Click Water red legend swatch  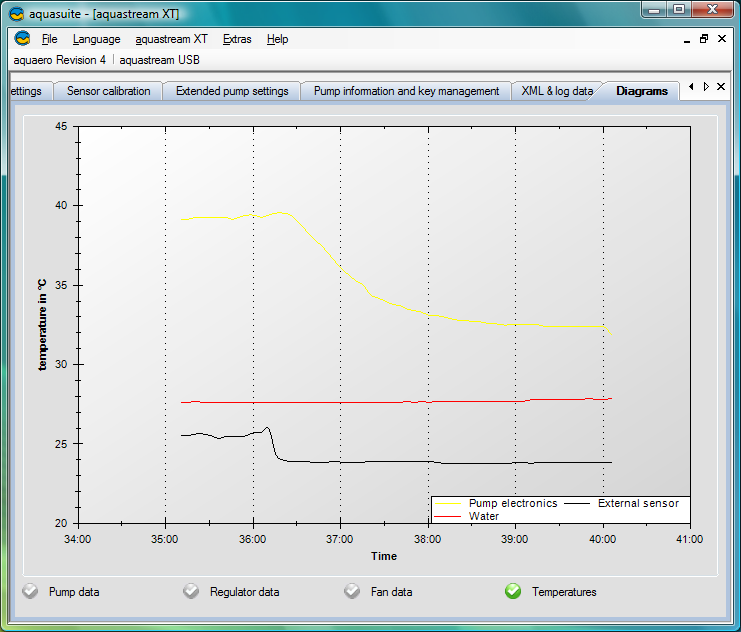point(447,517)
